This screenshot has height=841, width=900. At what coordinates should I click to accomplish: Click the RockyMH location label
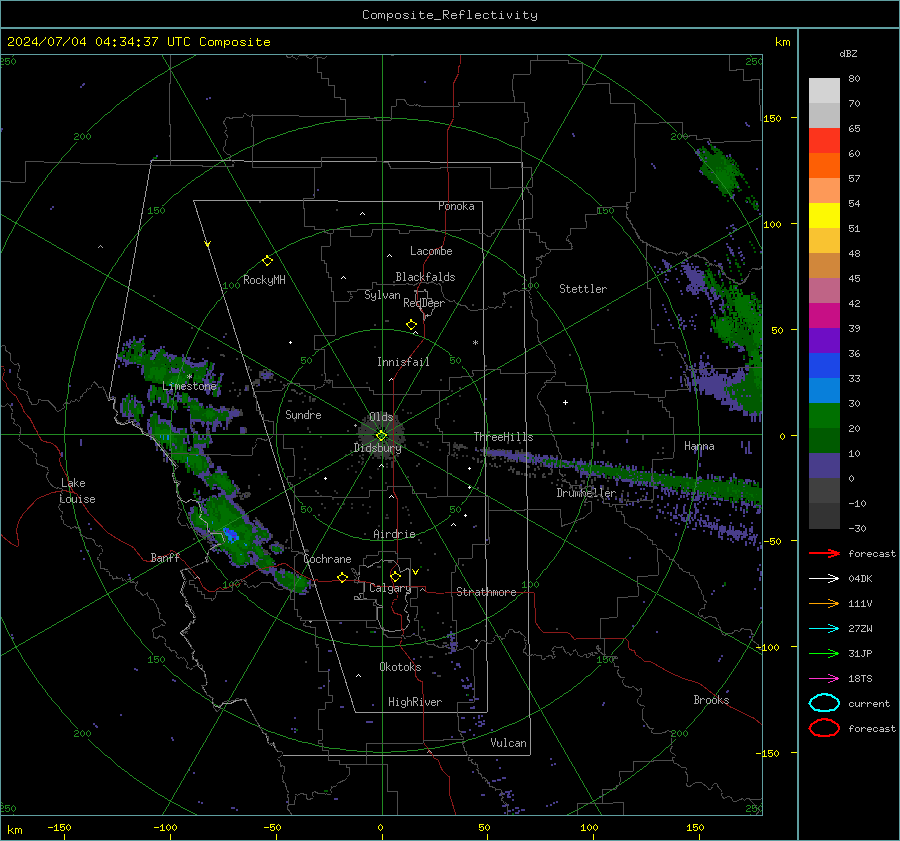click(x=264, y=280)
